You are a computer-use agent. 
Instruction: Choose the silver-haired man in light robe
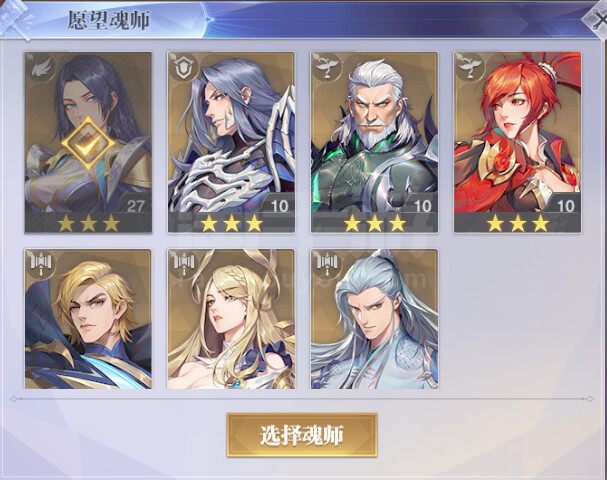tap(374, 319)
